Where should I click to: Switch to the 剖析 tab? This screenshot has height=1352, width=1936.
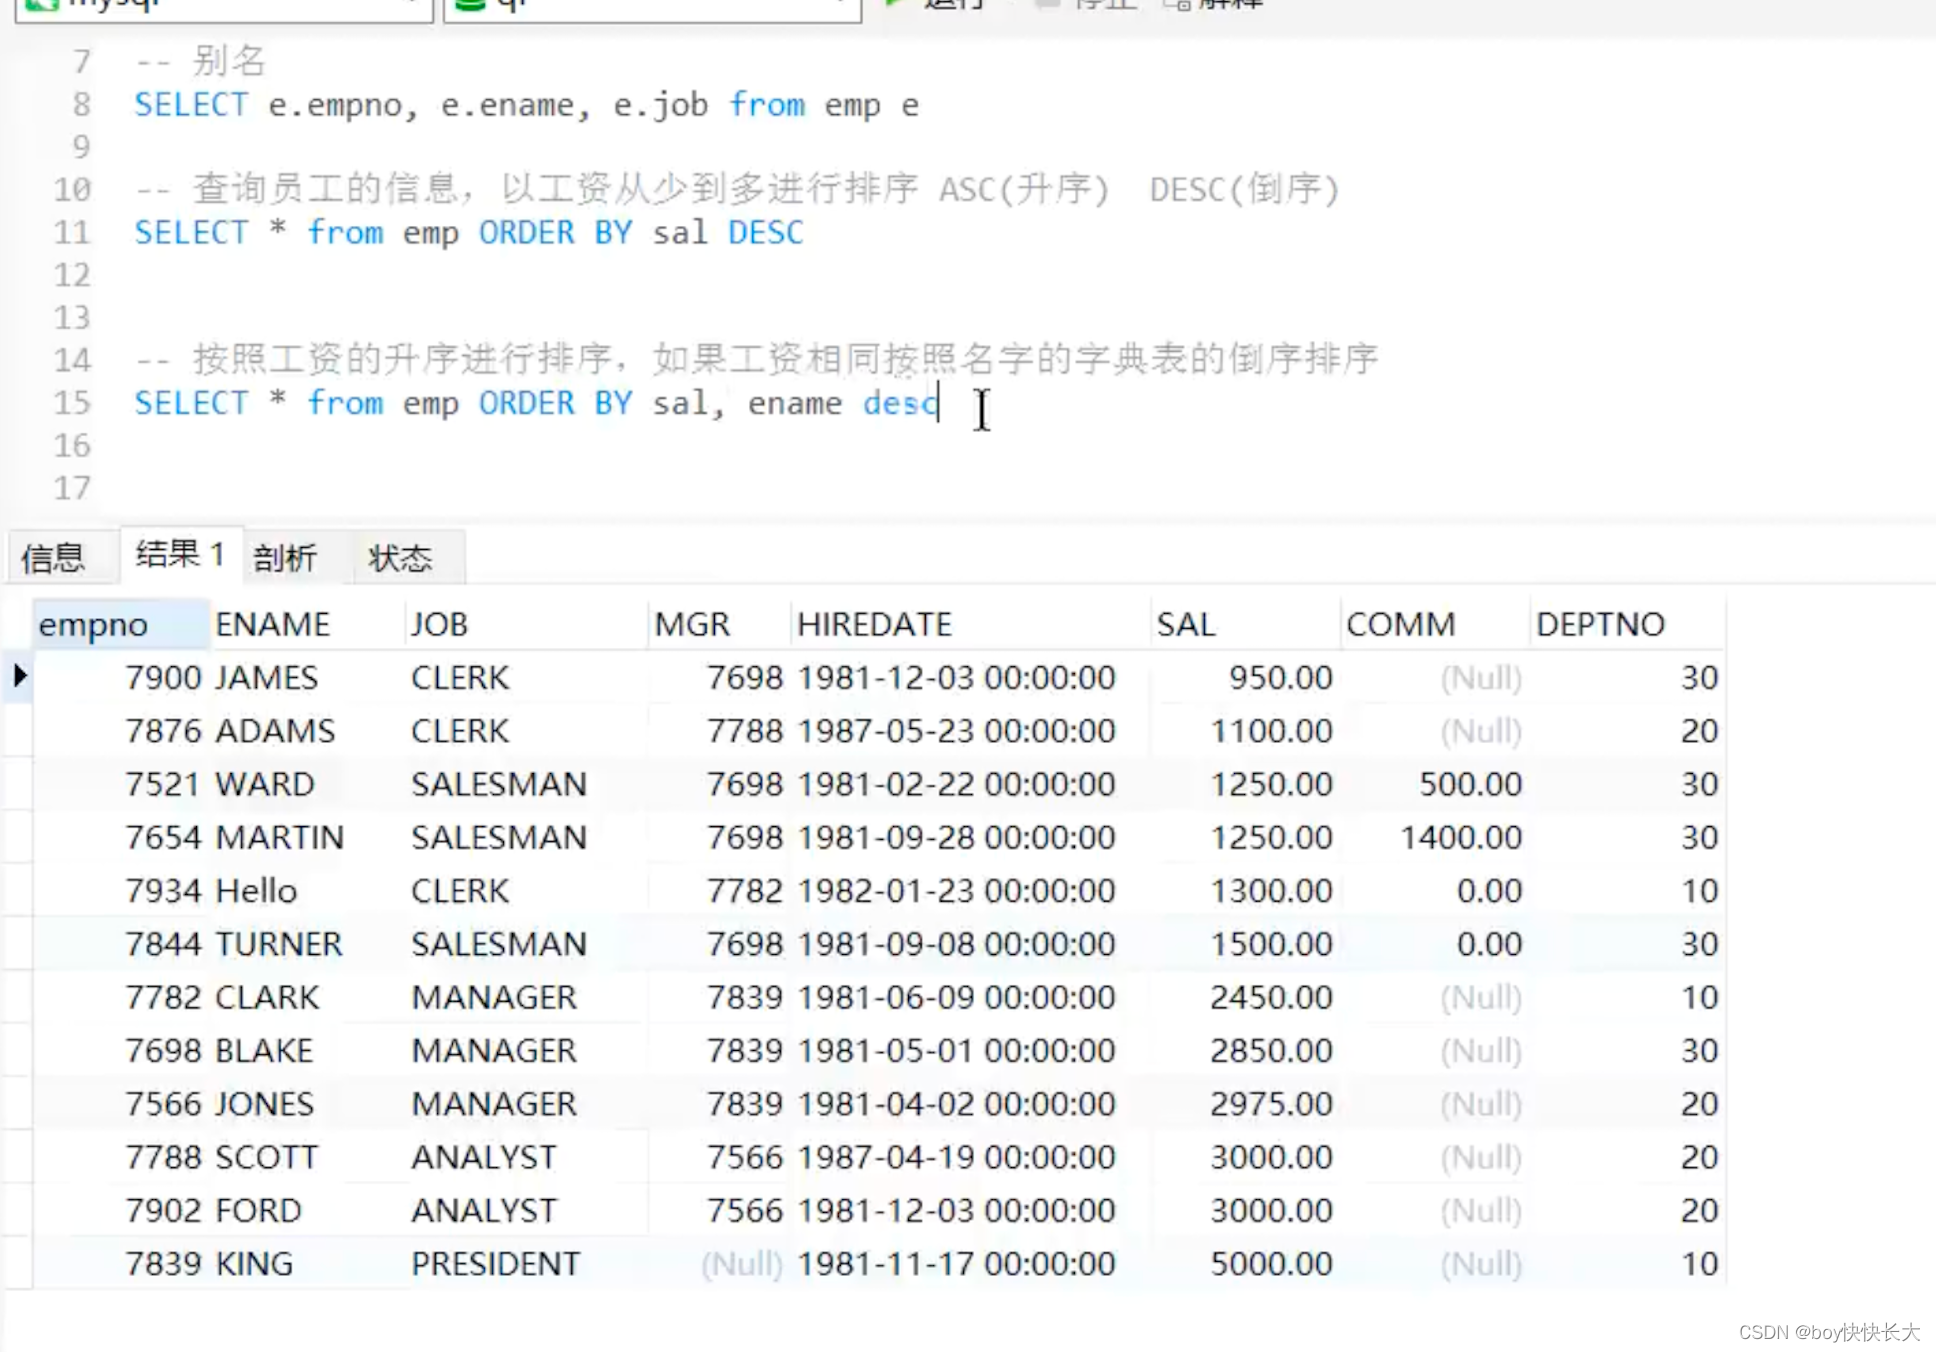click(x=287, y=557)
